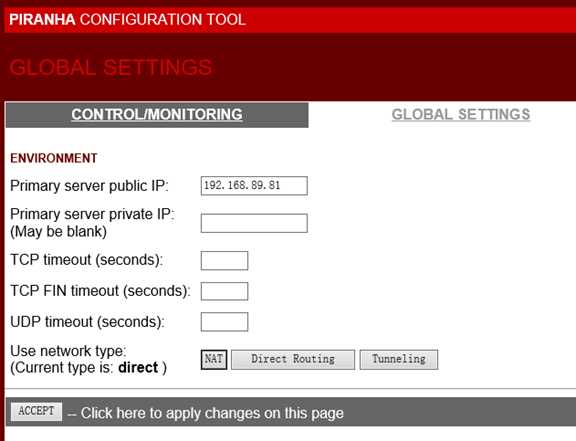Click the 'Primary server public IP:' label
The image size is (576, 441).
tap(89, 186)
